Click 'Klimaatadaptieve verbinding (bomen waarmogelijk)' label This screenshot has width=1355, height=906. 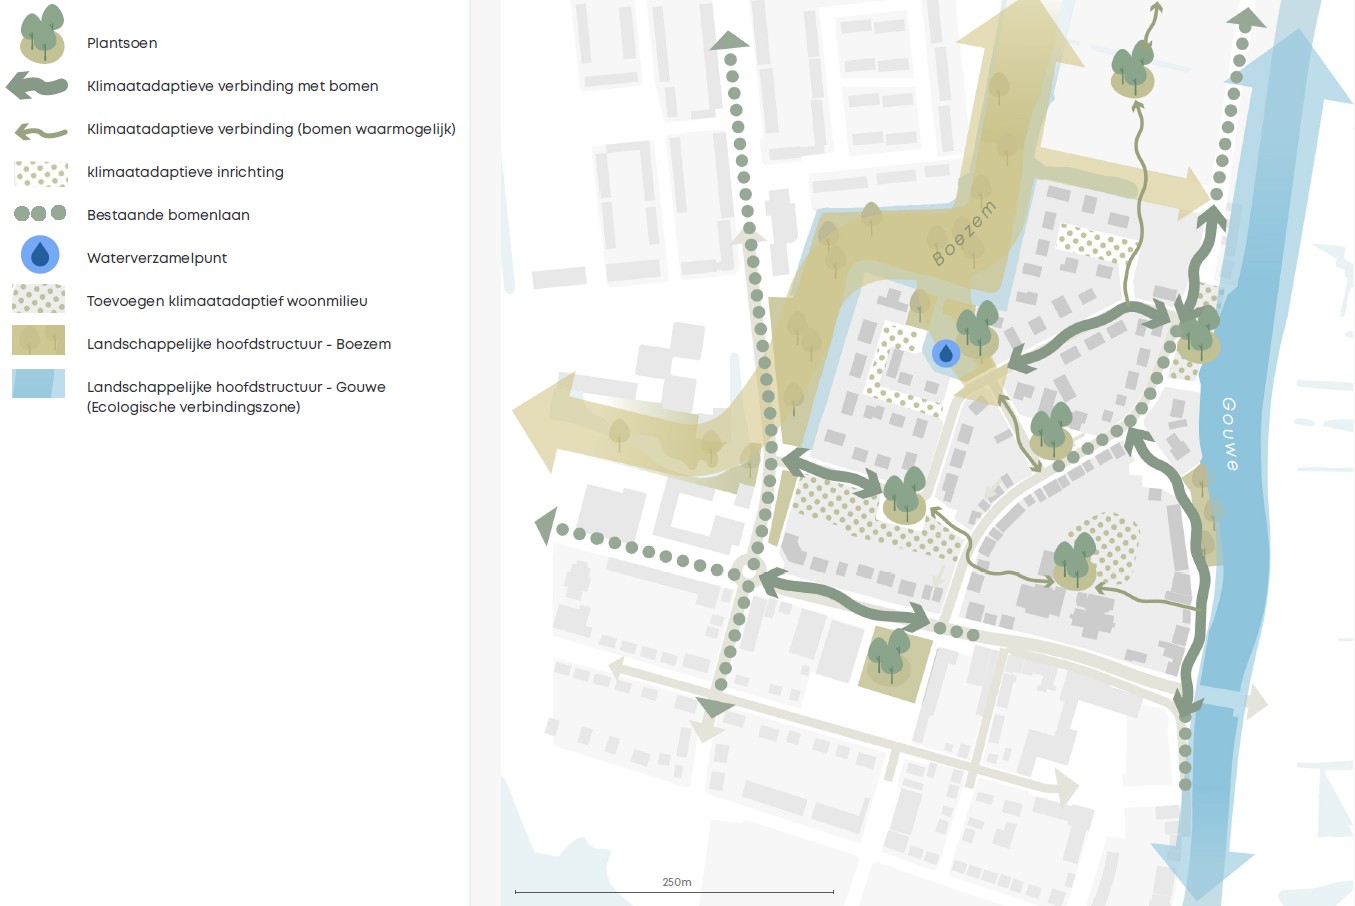(271, 129)
